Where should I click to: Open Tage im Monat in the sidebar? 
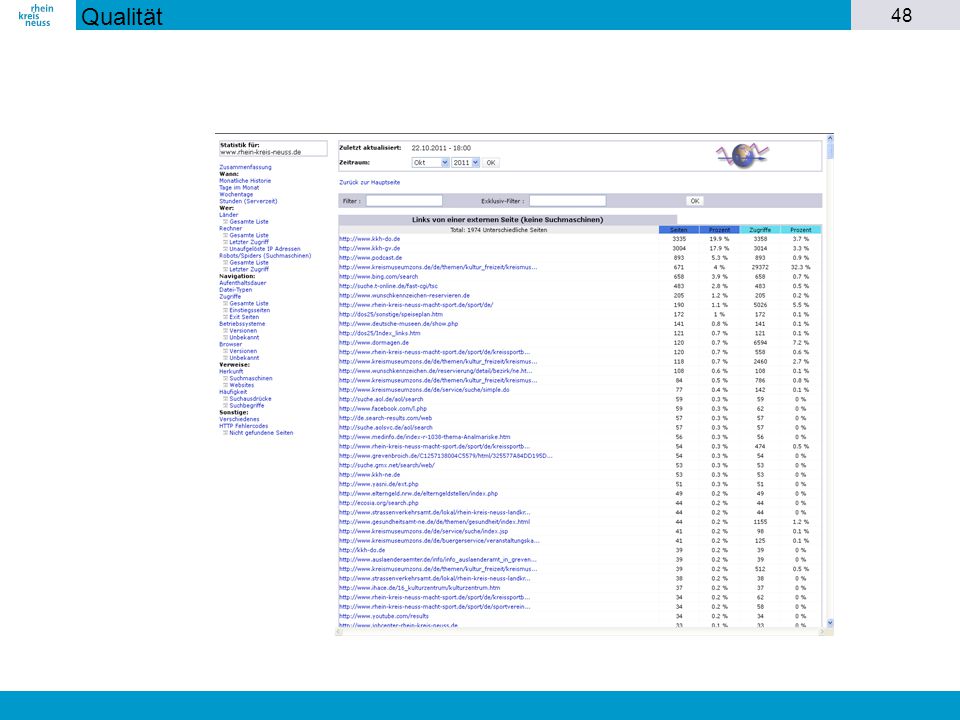point(239,187)
